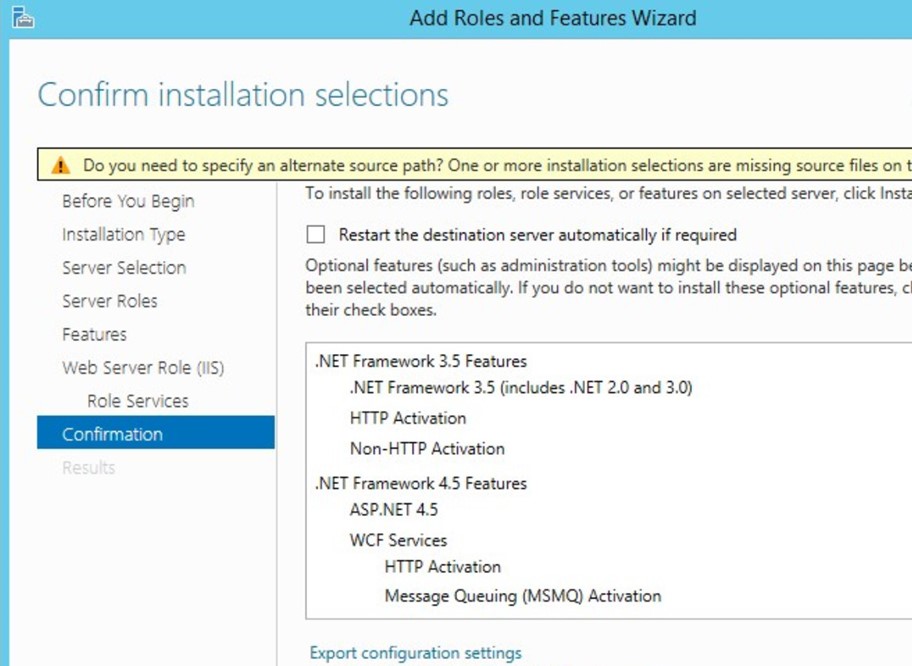The image size is (912, 666).
Task: Select the 'WCF Services' entry
Action: pyautogui.click(x=398, y=540)
